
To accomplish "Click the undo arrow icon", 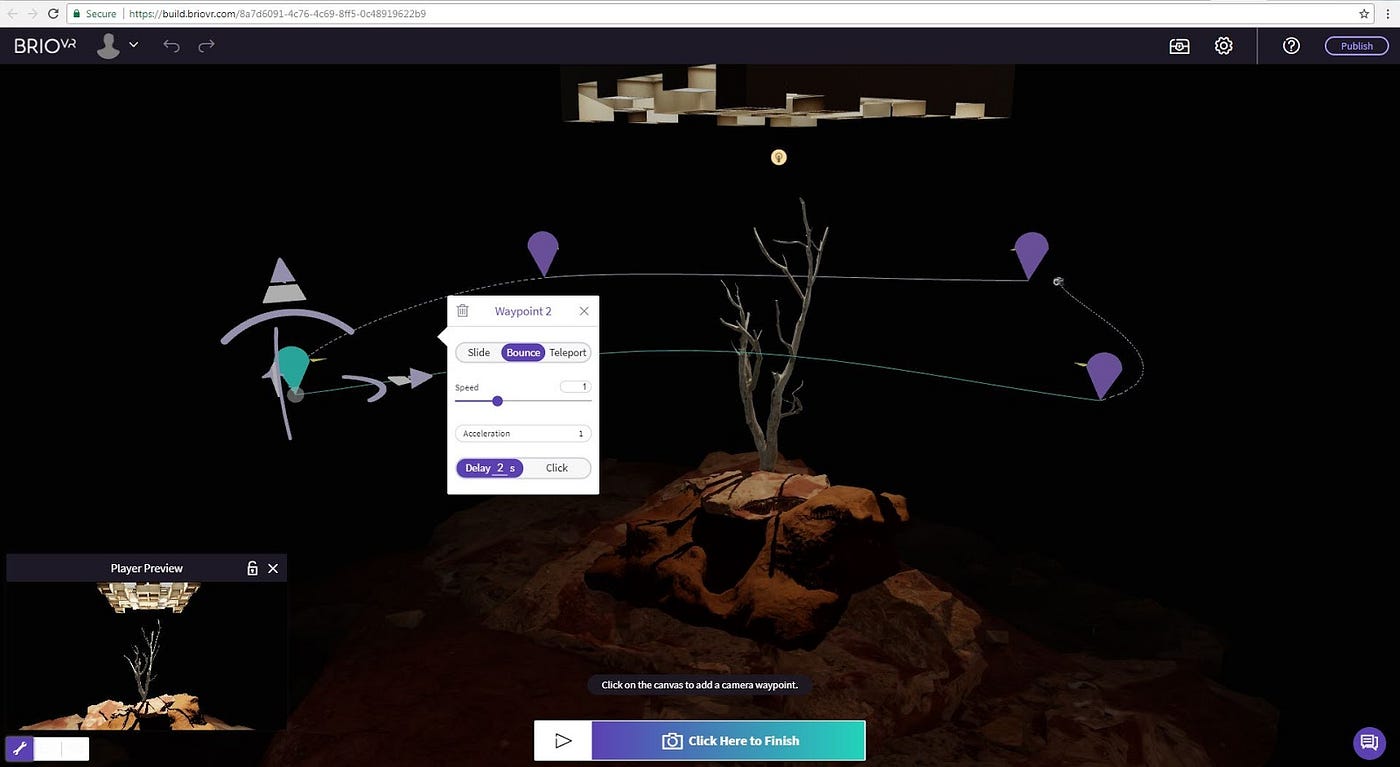I will pos(171,46).
